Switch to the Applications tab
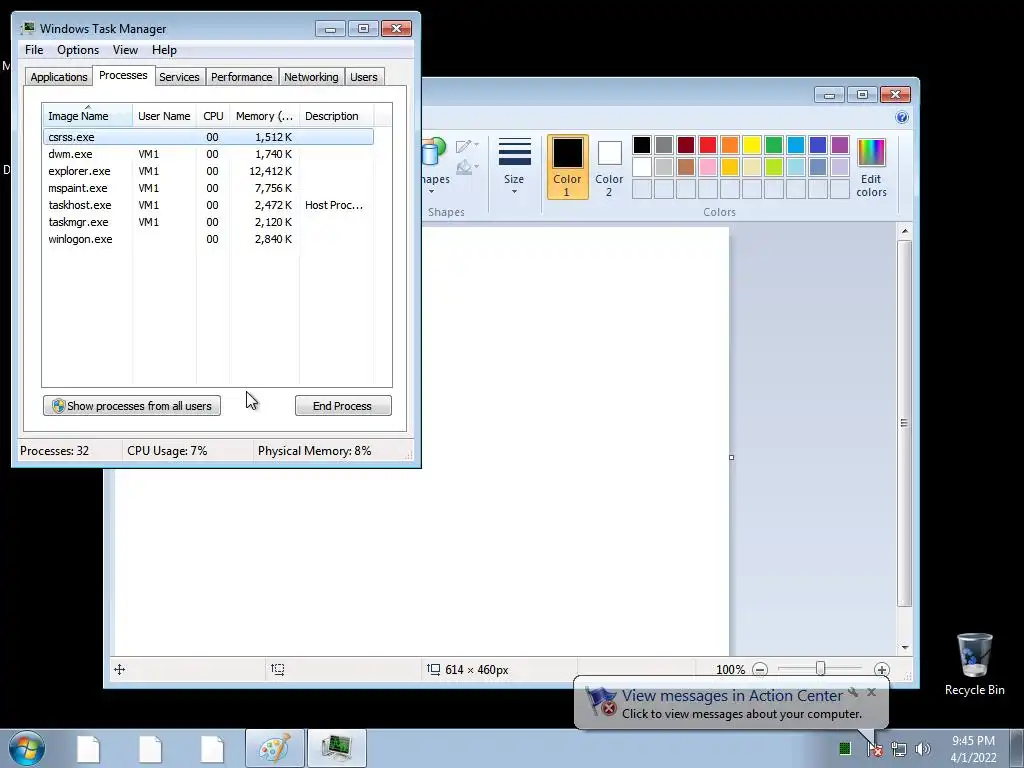1024x768 pixels. 59,77
